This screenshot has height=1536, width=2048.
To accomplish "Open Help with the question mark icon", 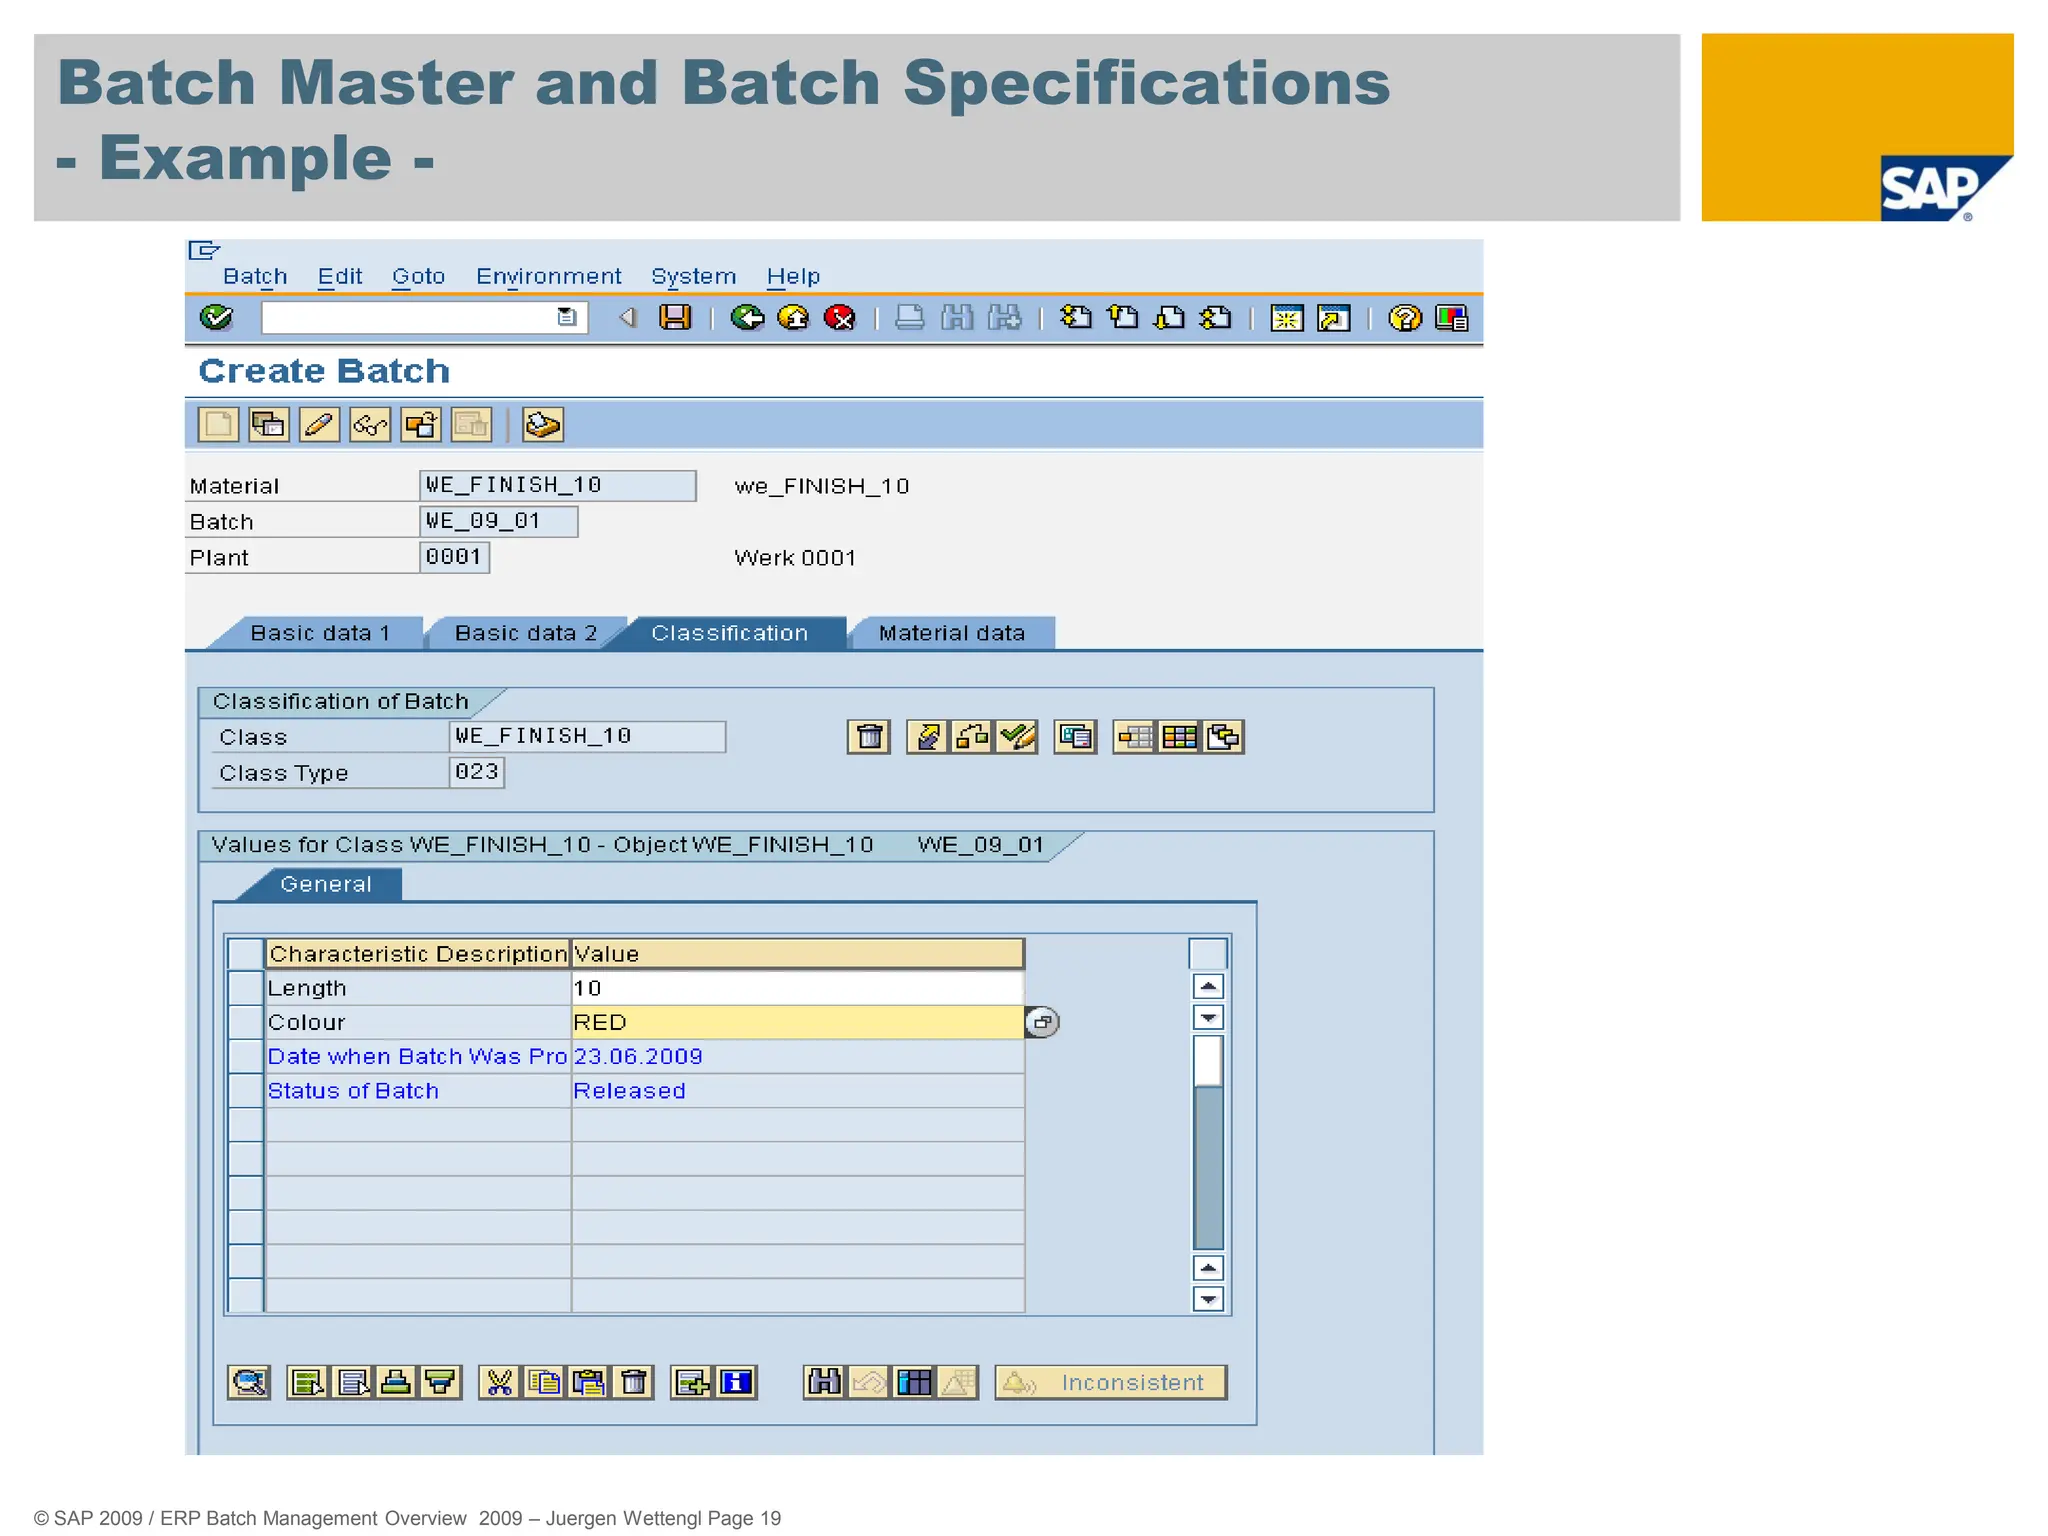I will [x=1405, y=318].
